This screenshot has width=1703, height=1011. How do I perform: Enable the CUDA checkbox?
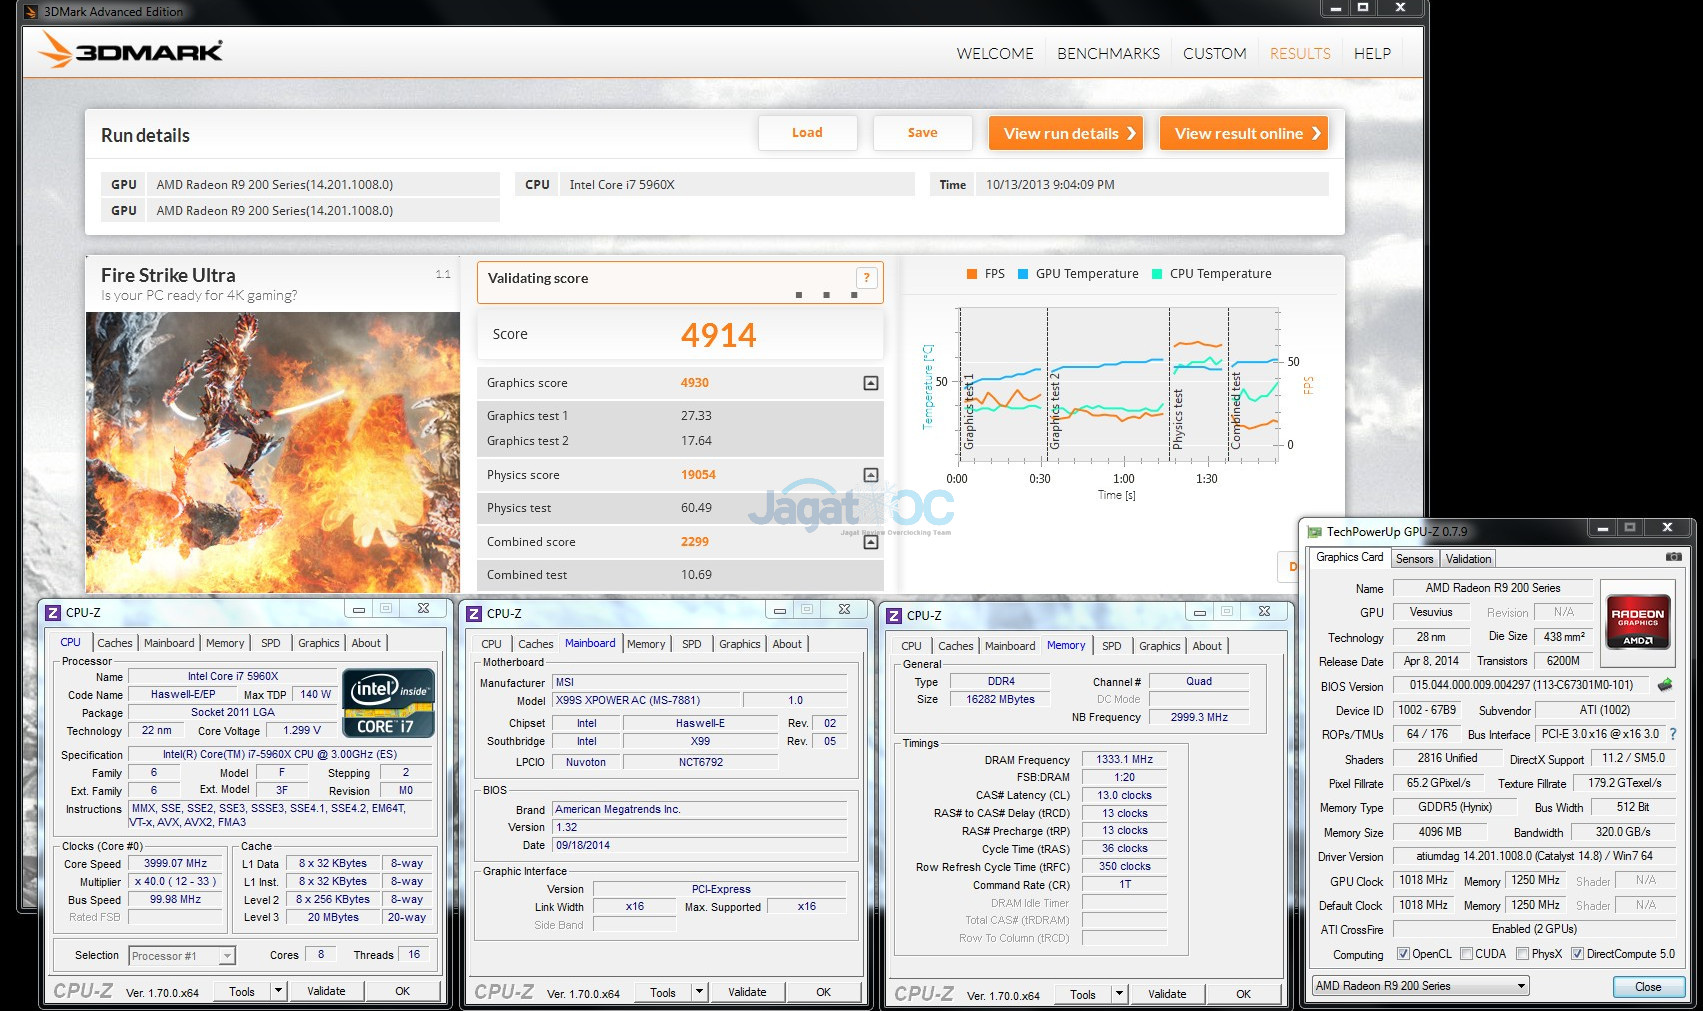1466,954
